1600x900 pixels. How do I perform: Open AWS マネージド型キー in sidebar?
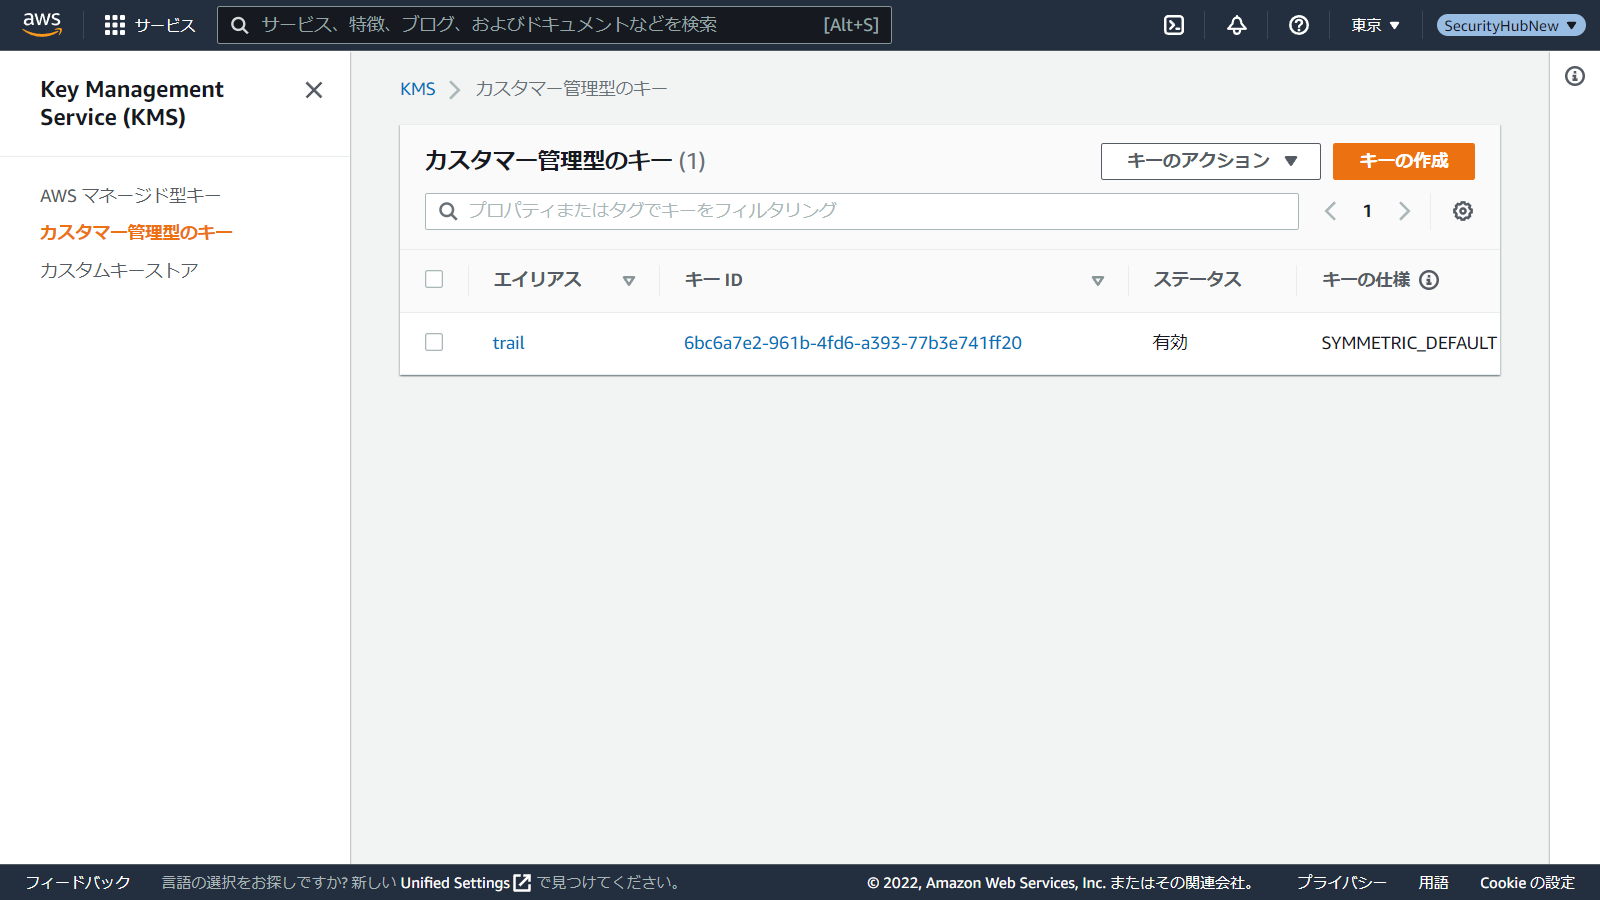tap(130, 196)
